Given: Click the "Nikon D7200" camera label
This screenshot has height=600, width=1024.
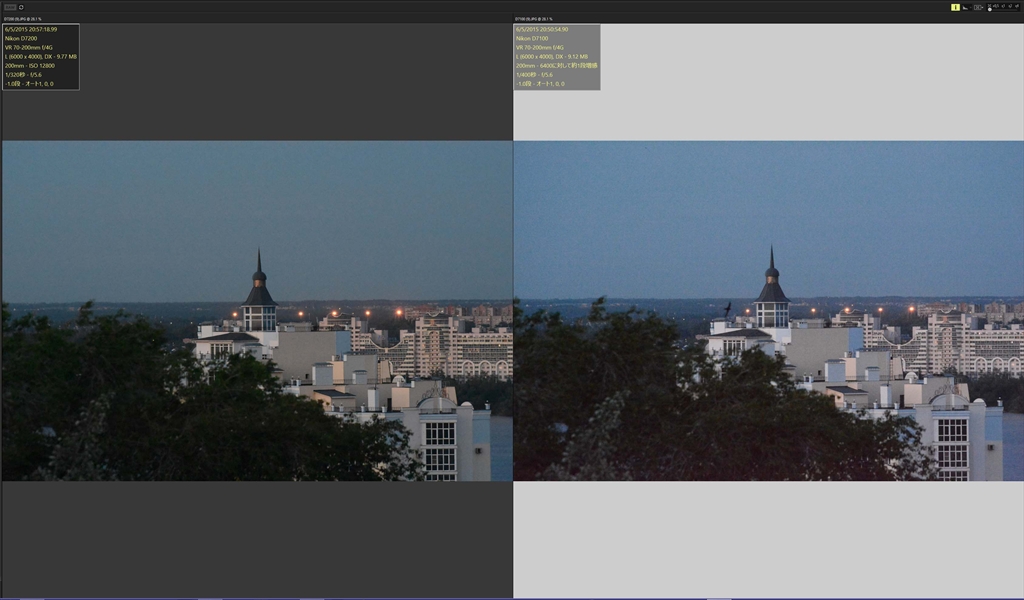Looking at the screenshot, I should pyautogui.click(x=21, y=39).
